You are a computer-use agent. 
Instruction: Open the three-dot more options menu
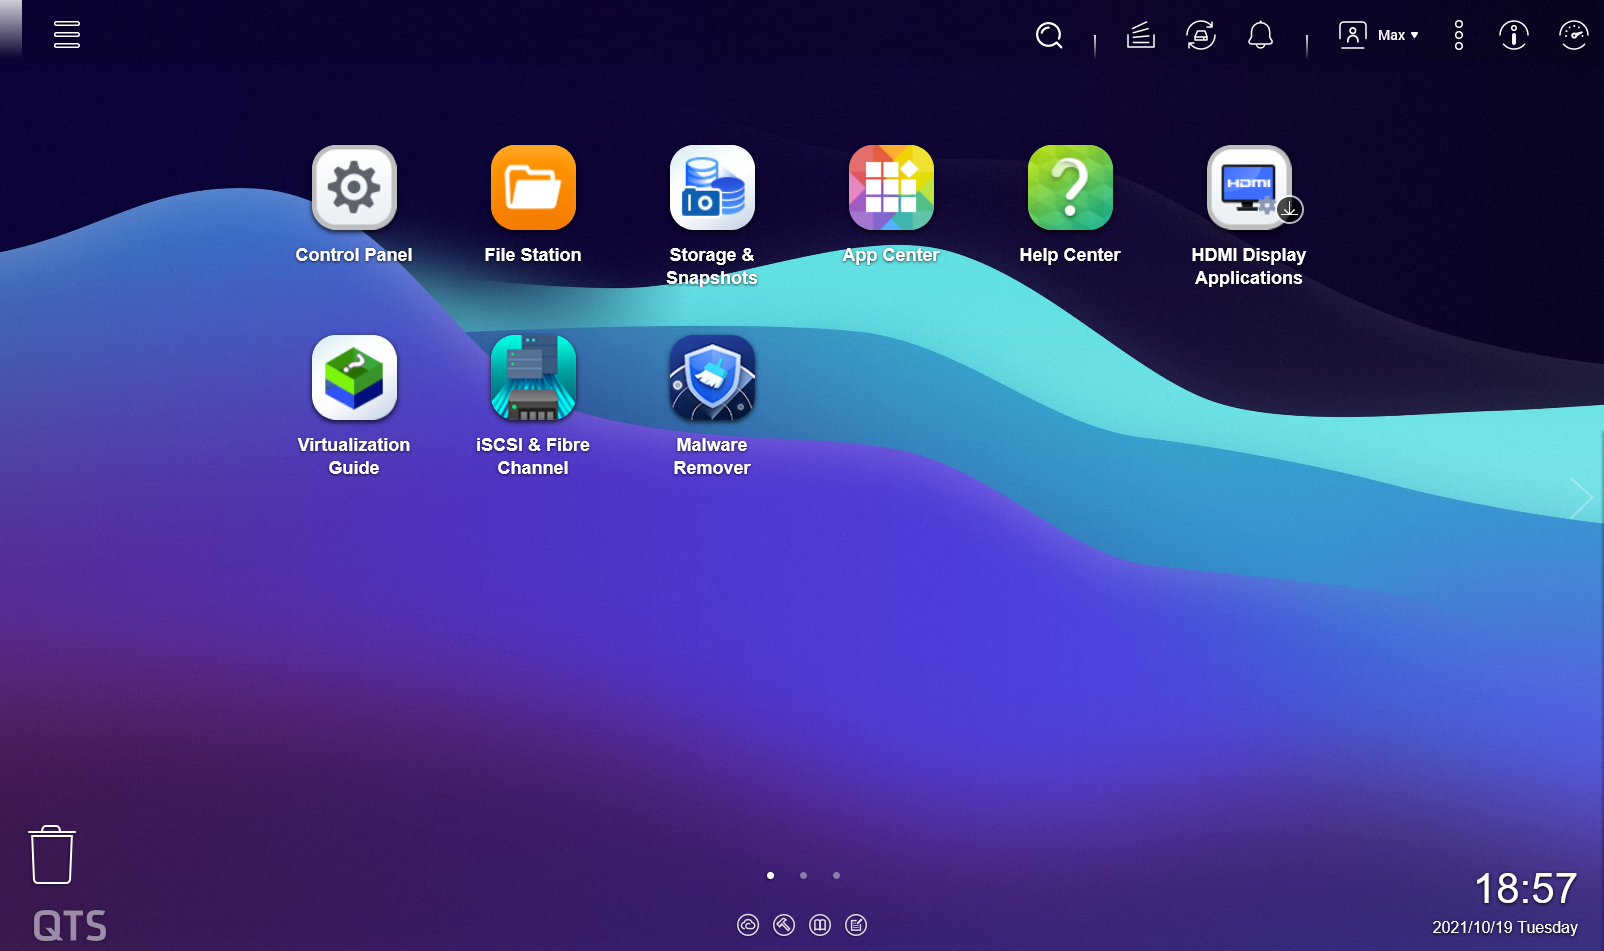point(1459,35)
